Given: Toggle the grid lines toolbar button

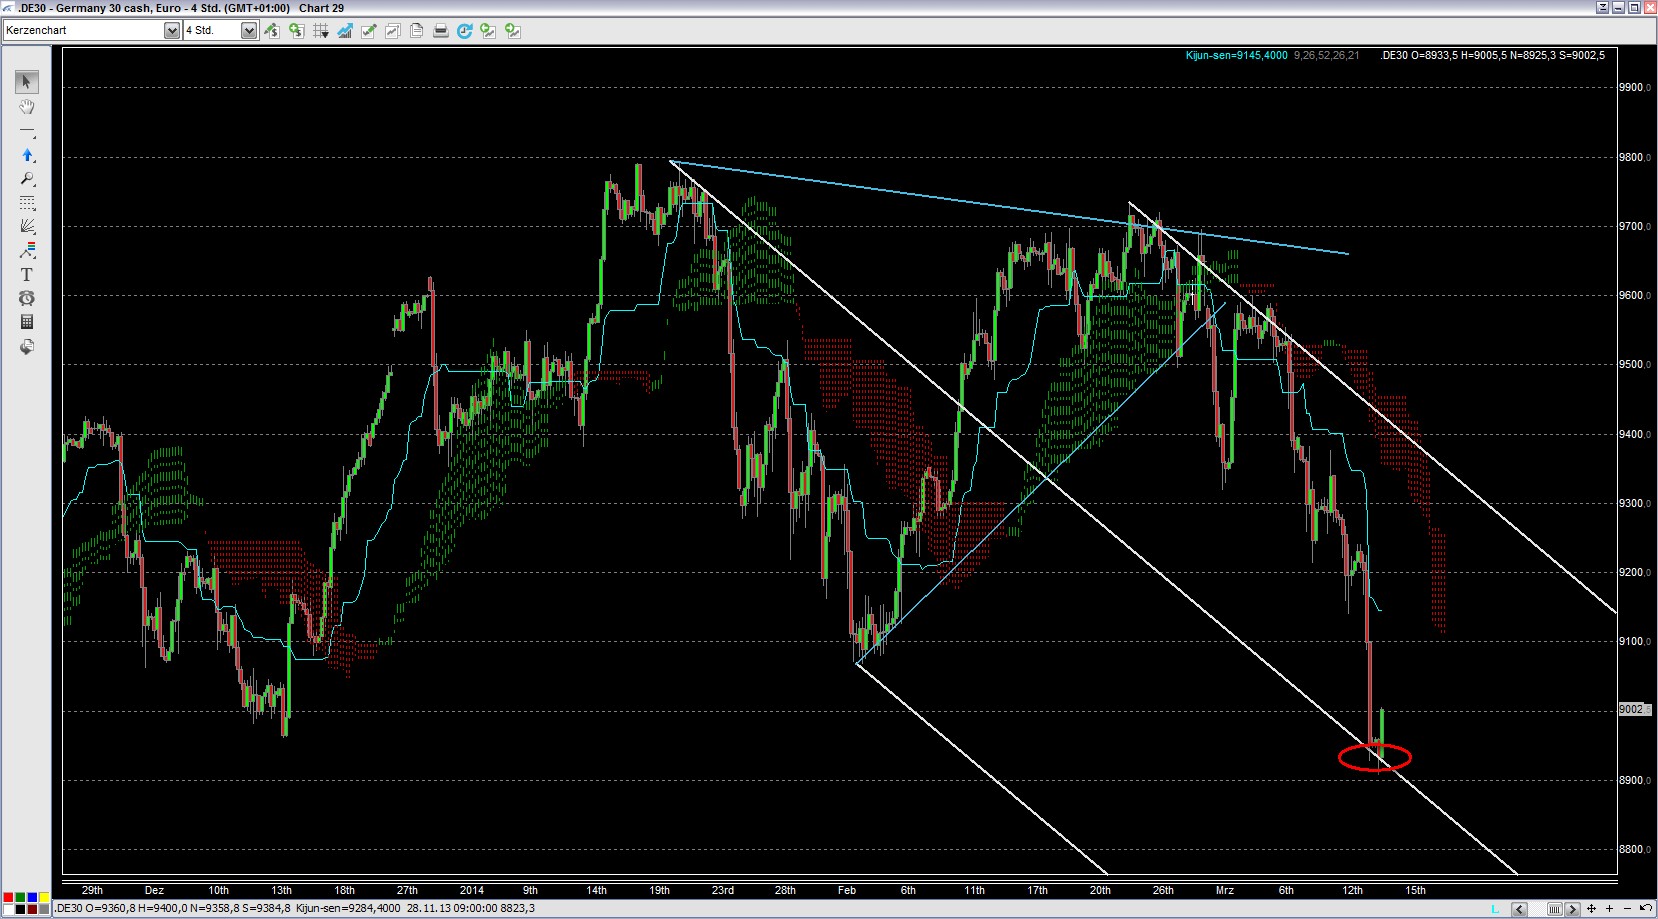Looking at the screenshot, I should coord(320,31).
